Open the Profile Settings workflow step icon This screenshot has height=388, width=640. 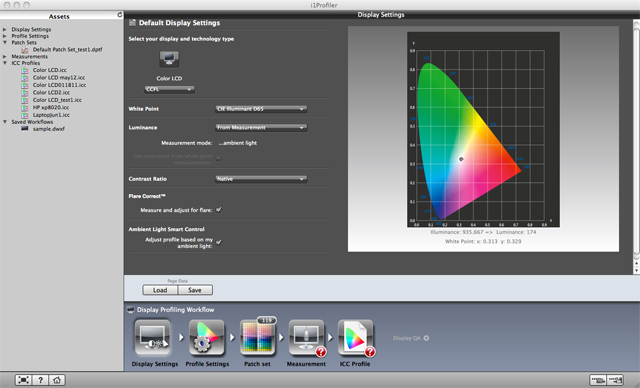click(x=207, y=338)
